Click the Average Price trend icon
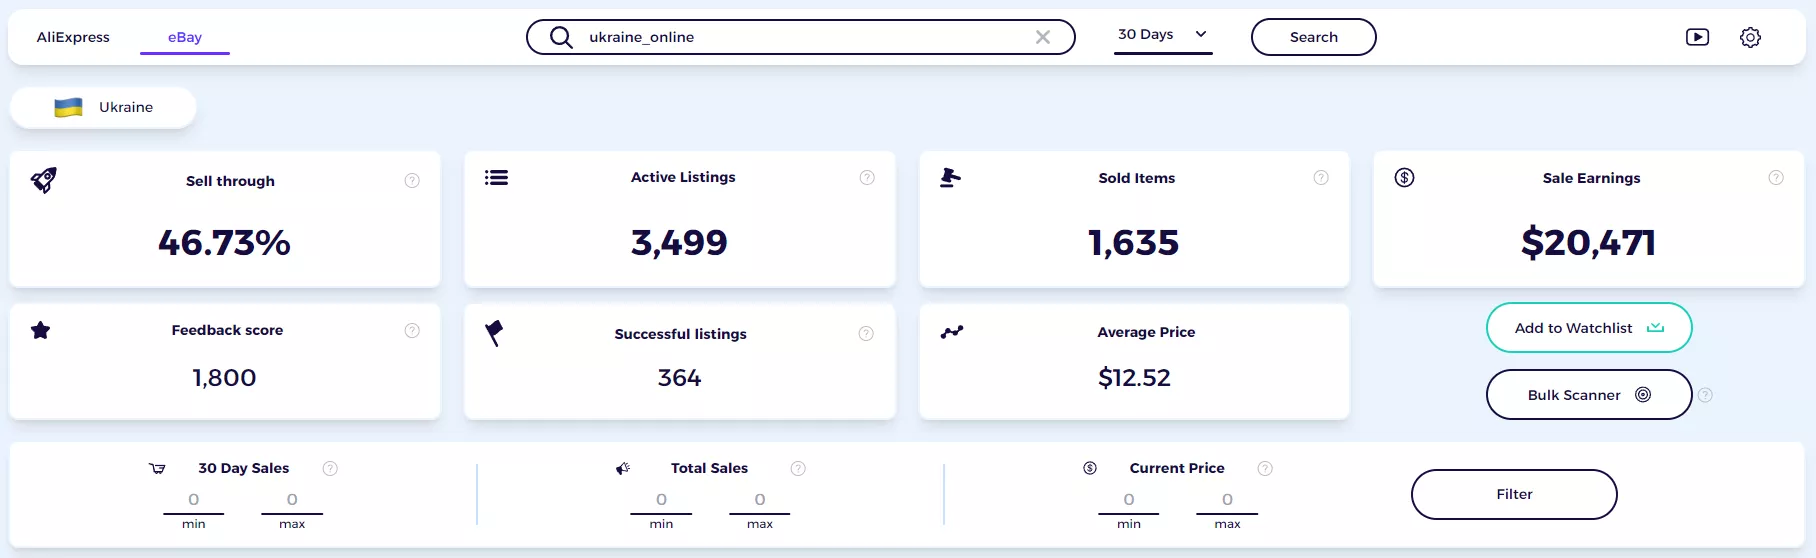 pos(951,332)
